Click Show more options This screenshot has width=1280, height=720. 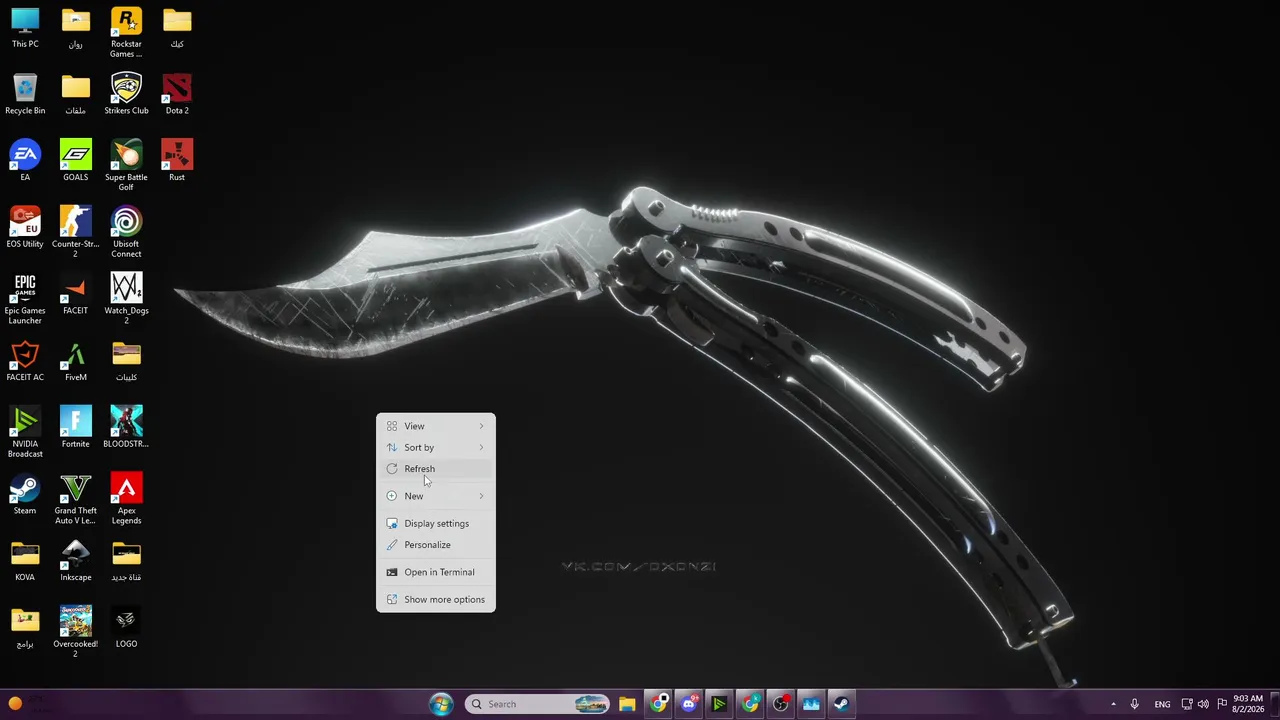click(x=435, y=599)
